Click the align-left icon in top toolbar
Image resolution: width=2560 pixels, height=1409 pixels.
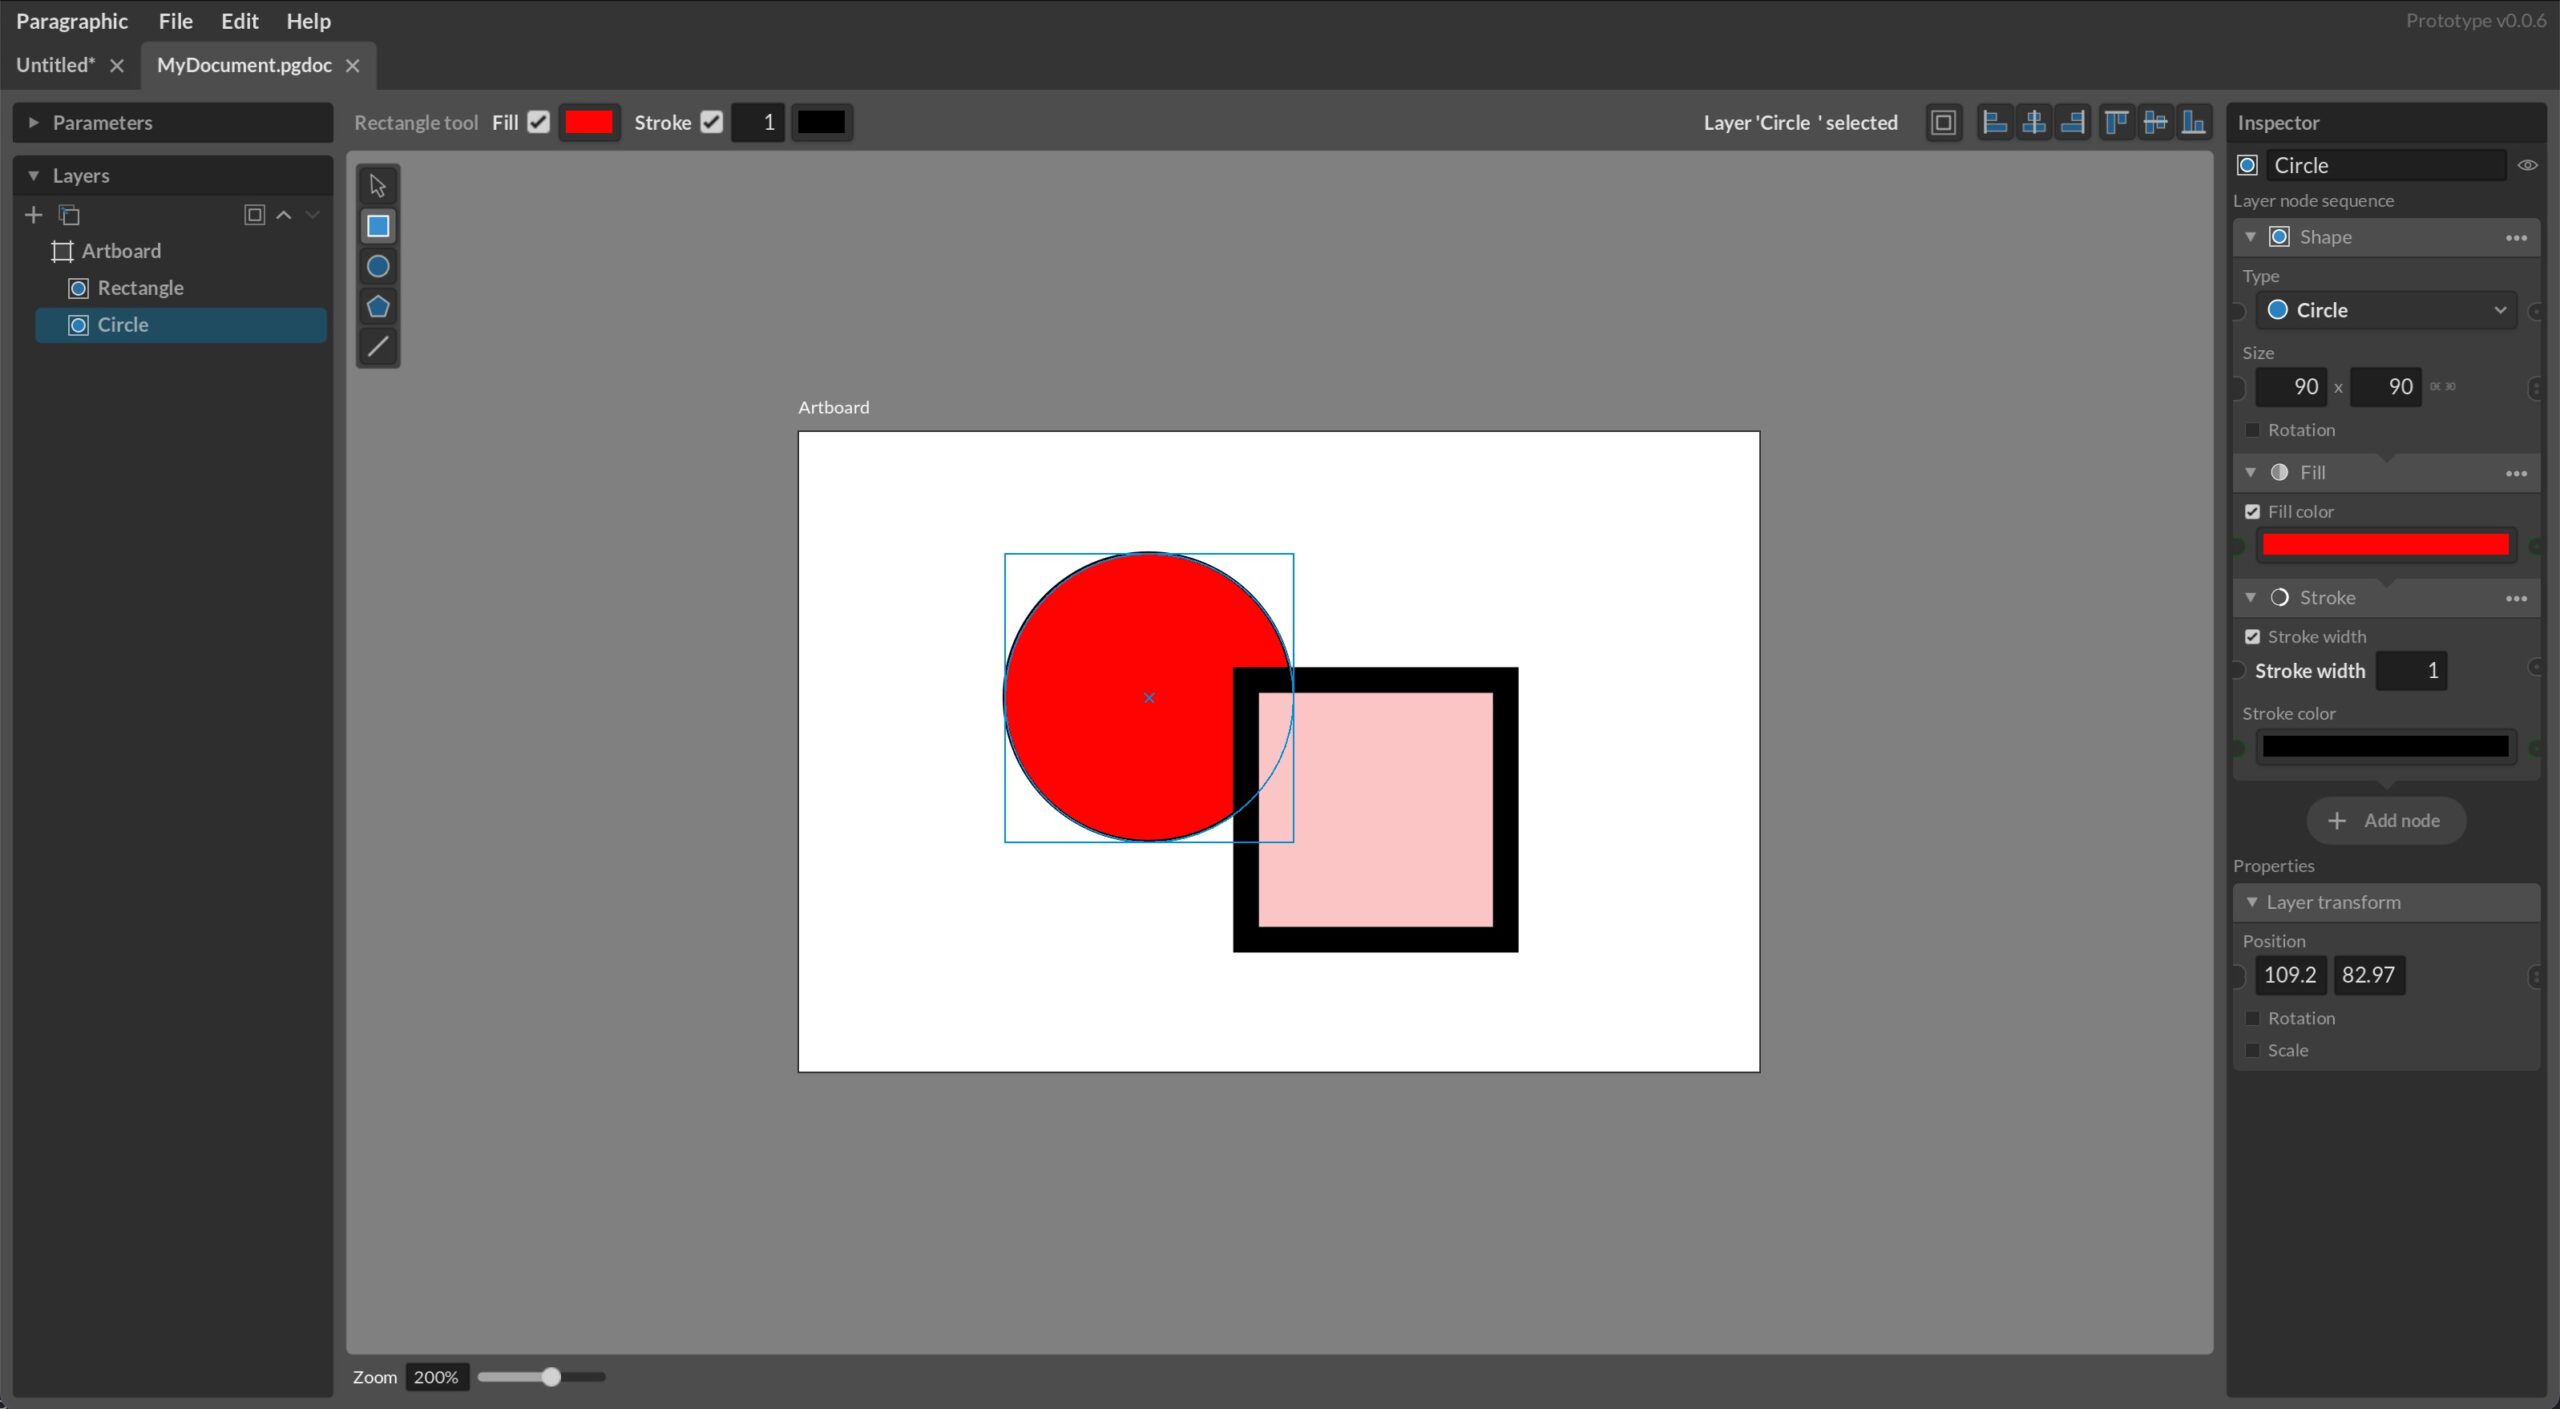tap(1989, 121)
